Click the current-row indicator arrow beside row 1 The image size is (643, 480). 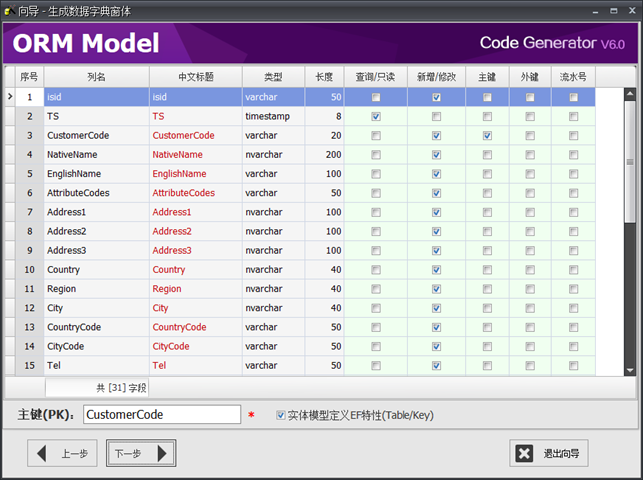9,97
